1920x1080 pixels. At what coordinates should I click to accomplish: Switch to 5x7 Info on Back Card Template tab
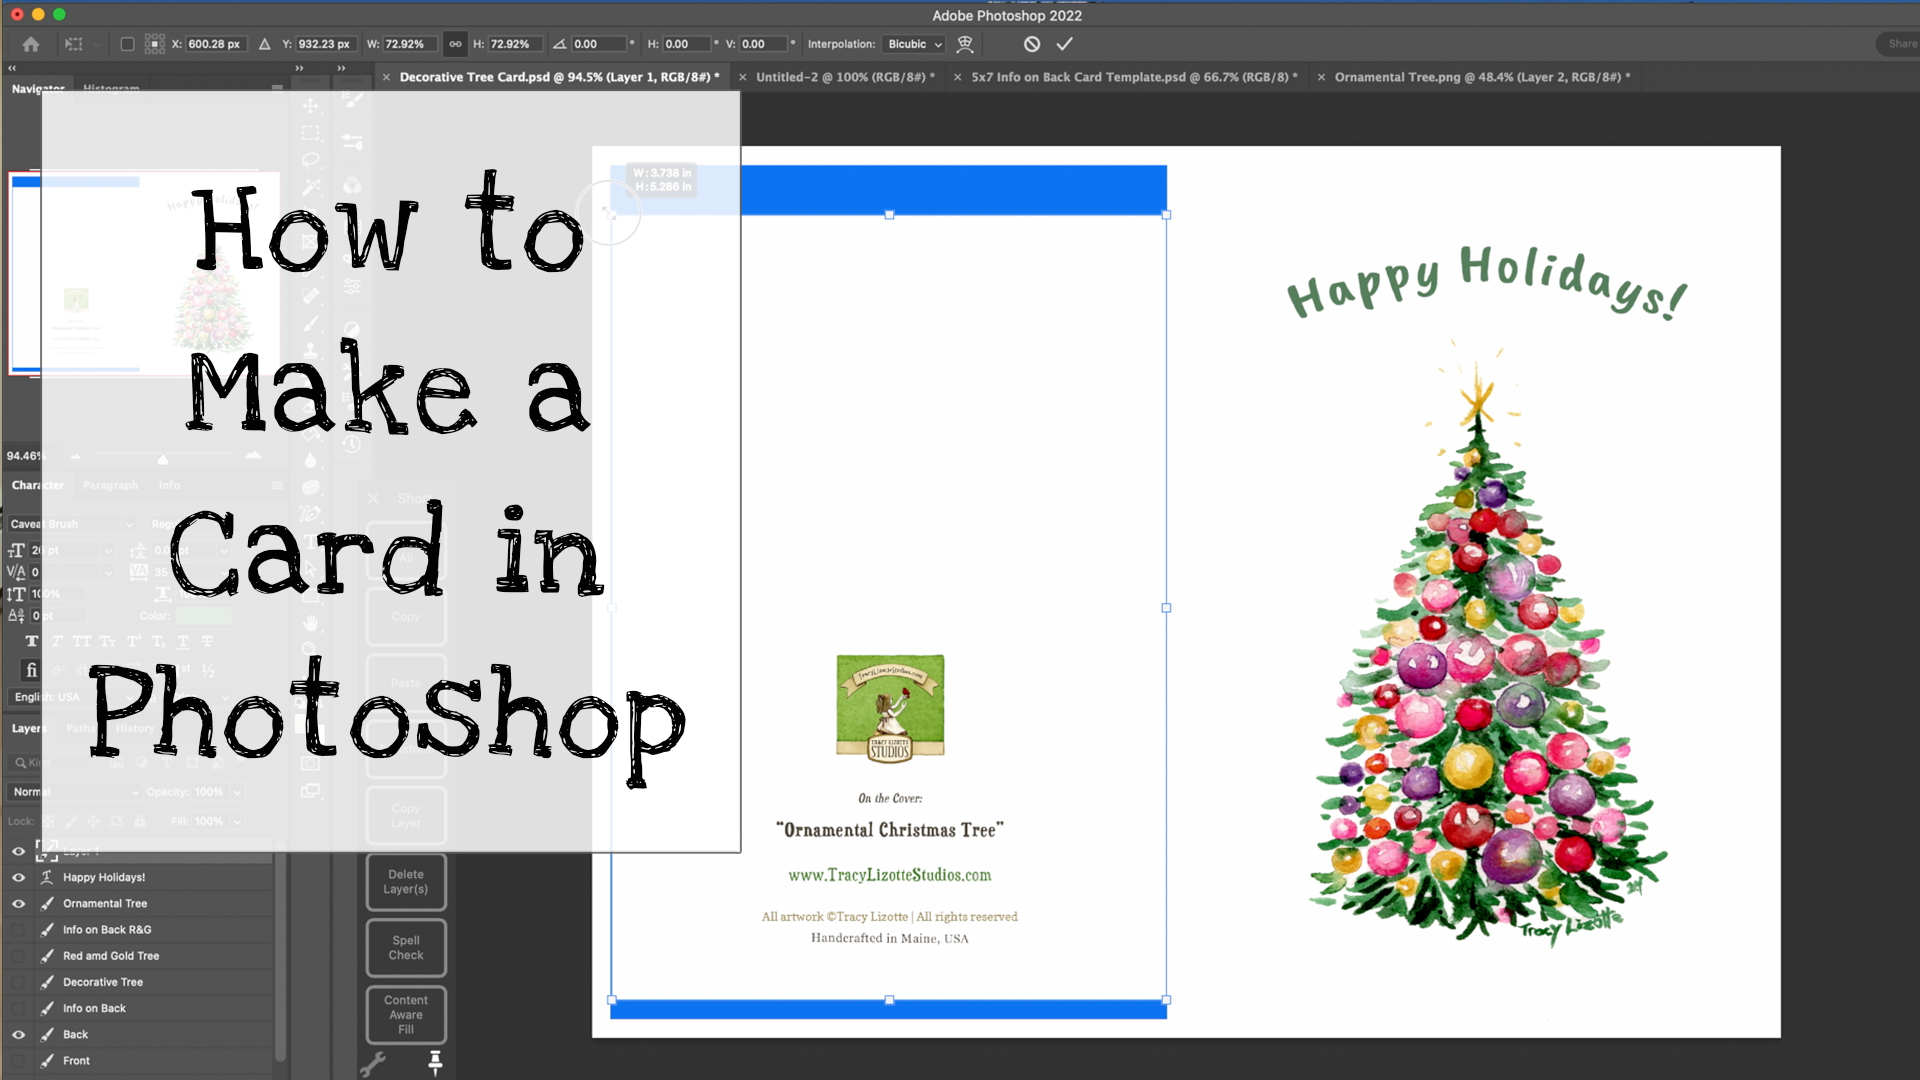point(1134,77)
